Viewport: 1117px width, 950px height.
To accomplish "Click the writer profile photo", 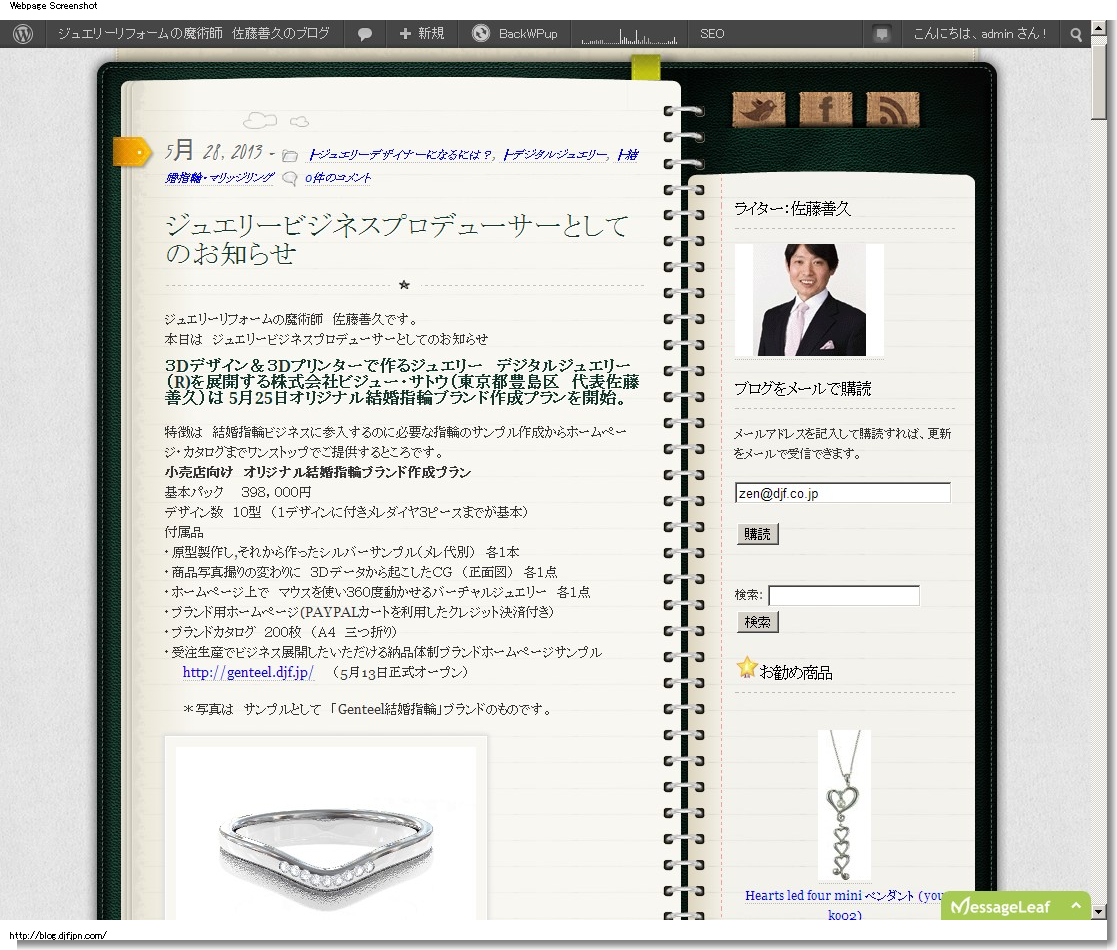I will pyautogui.click(x=809, y=300).
